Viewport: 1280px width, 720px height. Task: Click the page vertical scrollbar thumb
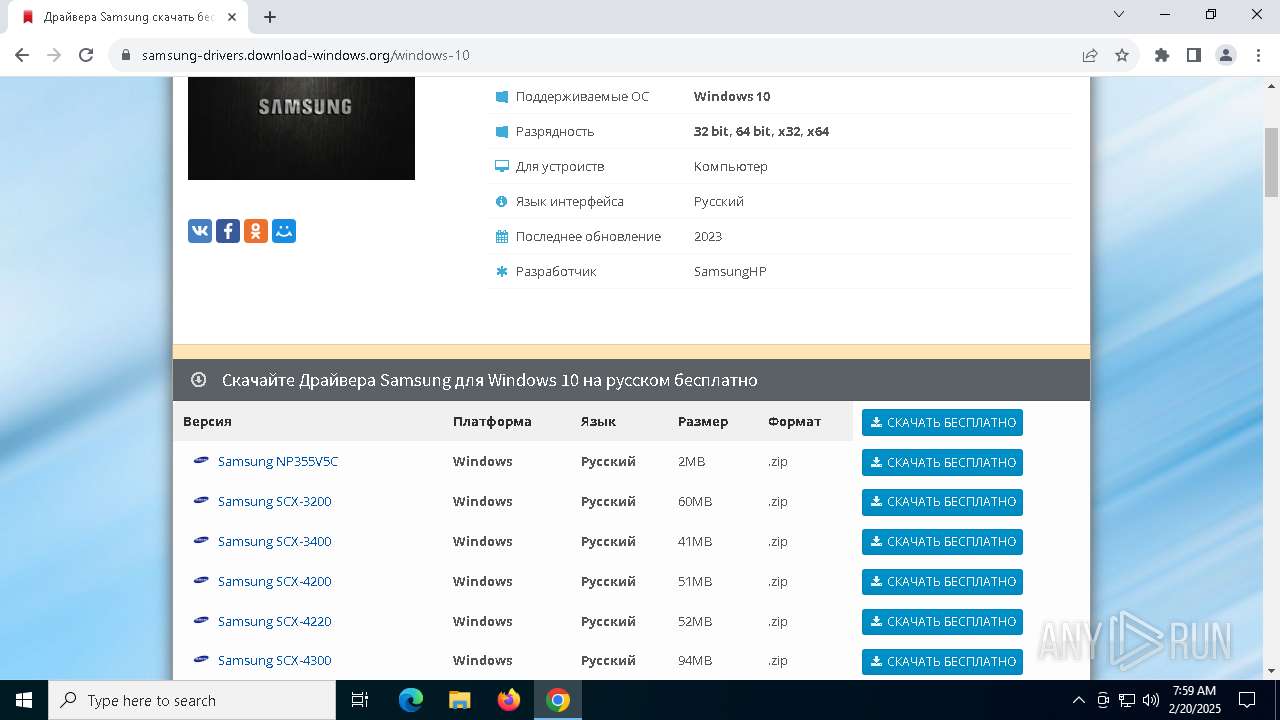click(x=1271, y=162)
